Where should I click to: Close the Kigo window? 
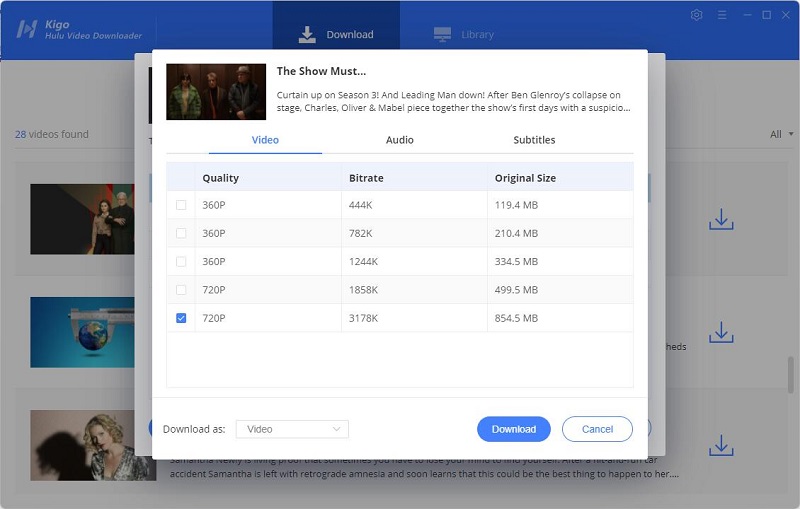coord(786,15)
